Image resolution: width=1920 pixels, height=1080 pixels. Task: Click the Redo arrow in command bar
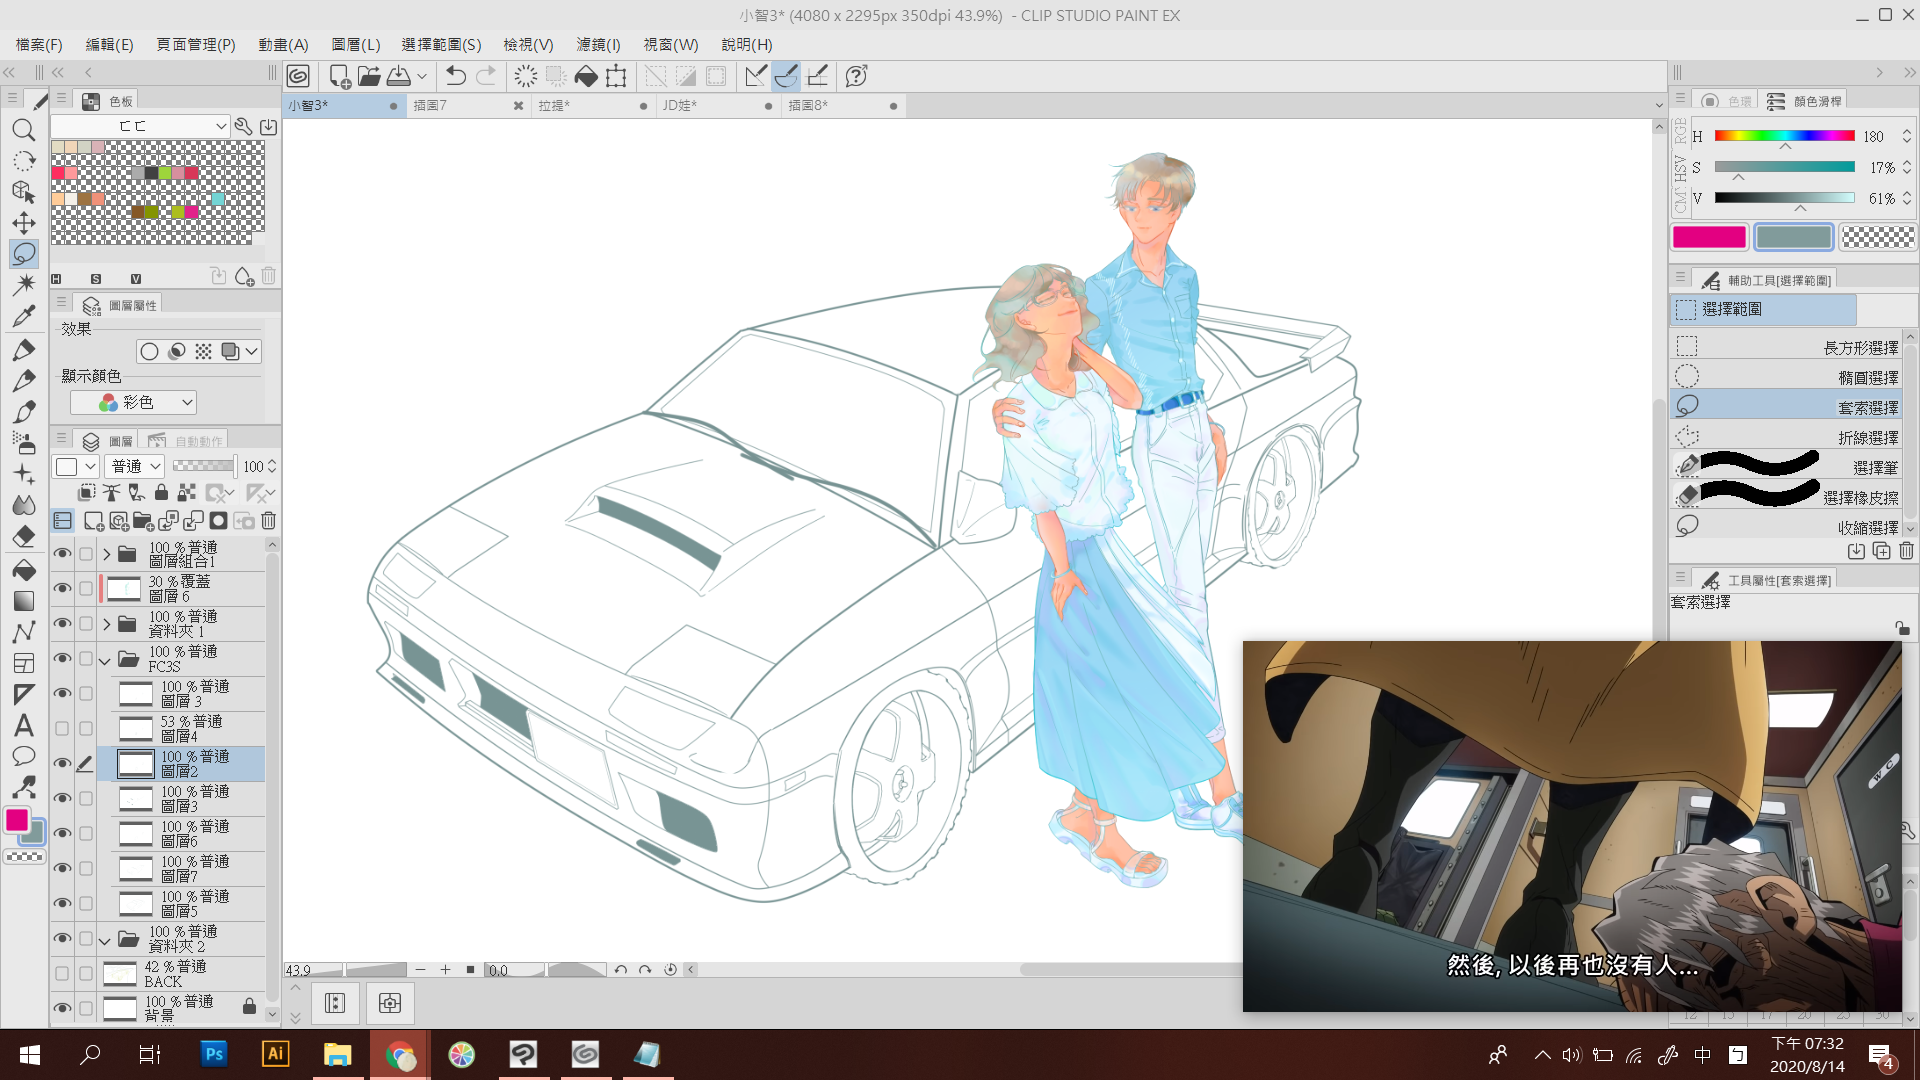click(486, 76)
